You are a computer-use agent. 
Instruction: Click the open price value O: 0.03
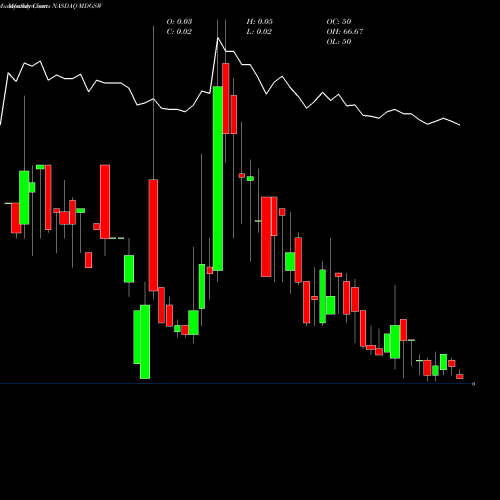click(179, 22)
